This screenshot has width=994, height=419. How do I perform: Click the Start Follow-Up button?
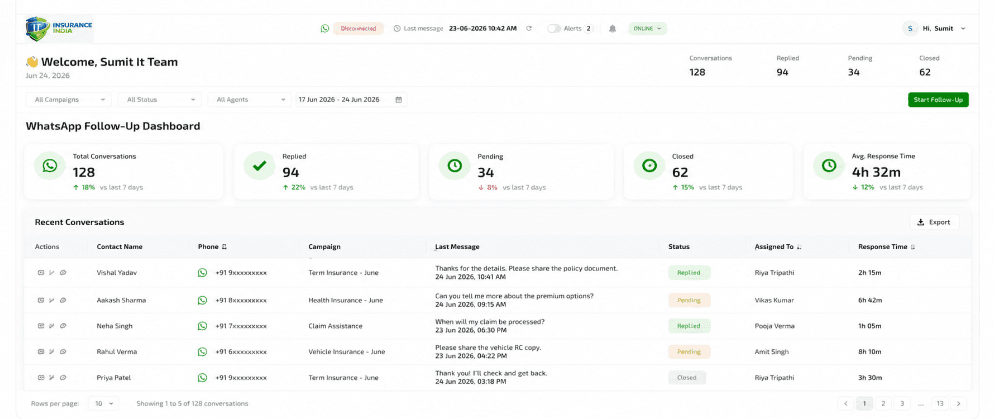coord(938,100)
